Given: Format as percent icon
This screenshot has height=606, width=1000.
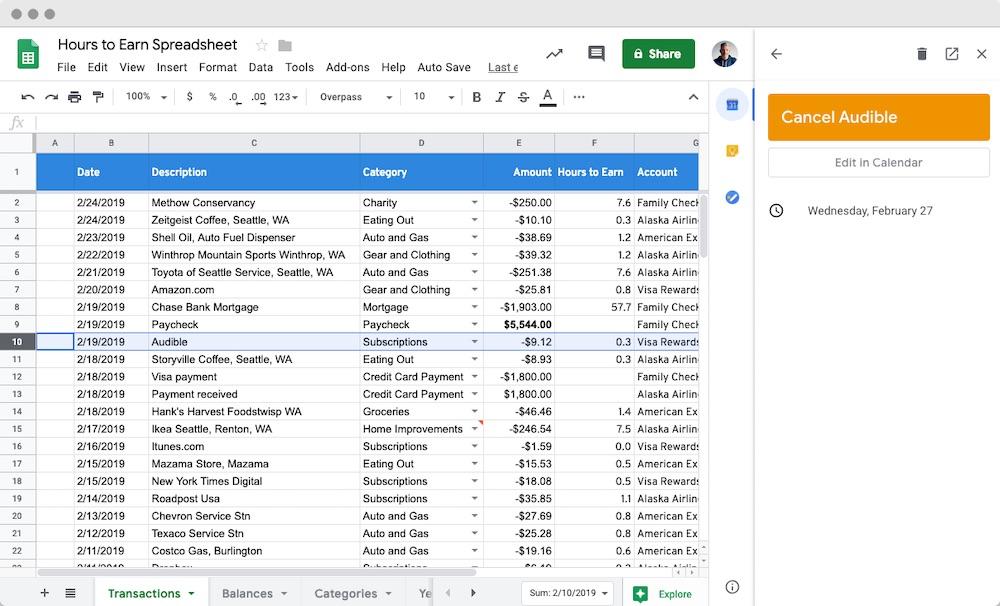Looking at the screenshot, I should (212, 97).
